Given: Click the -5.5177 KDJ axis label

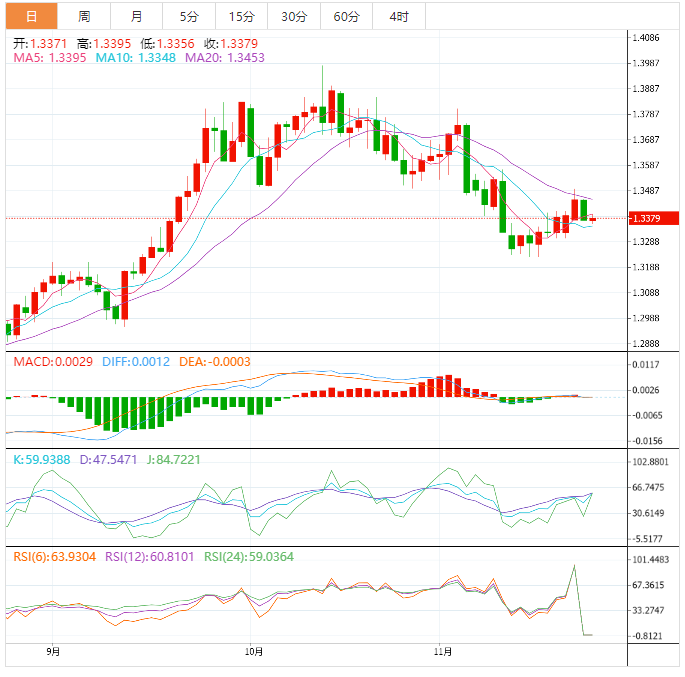Looking at the screenshot, I should 647,539.
